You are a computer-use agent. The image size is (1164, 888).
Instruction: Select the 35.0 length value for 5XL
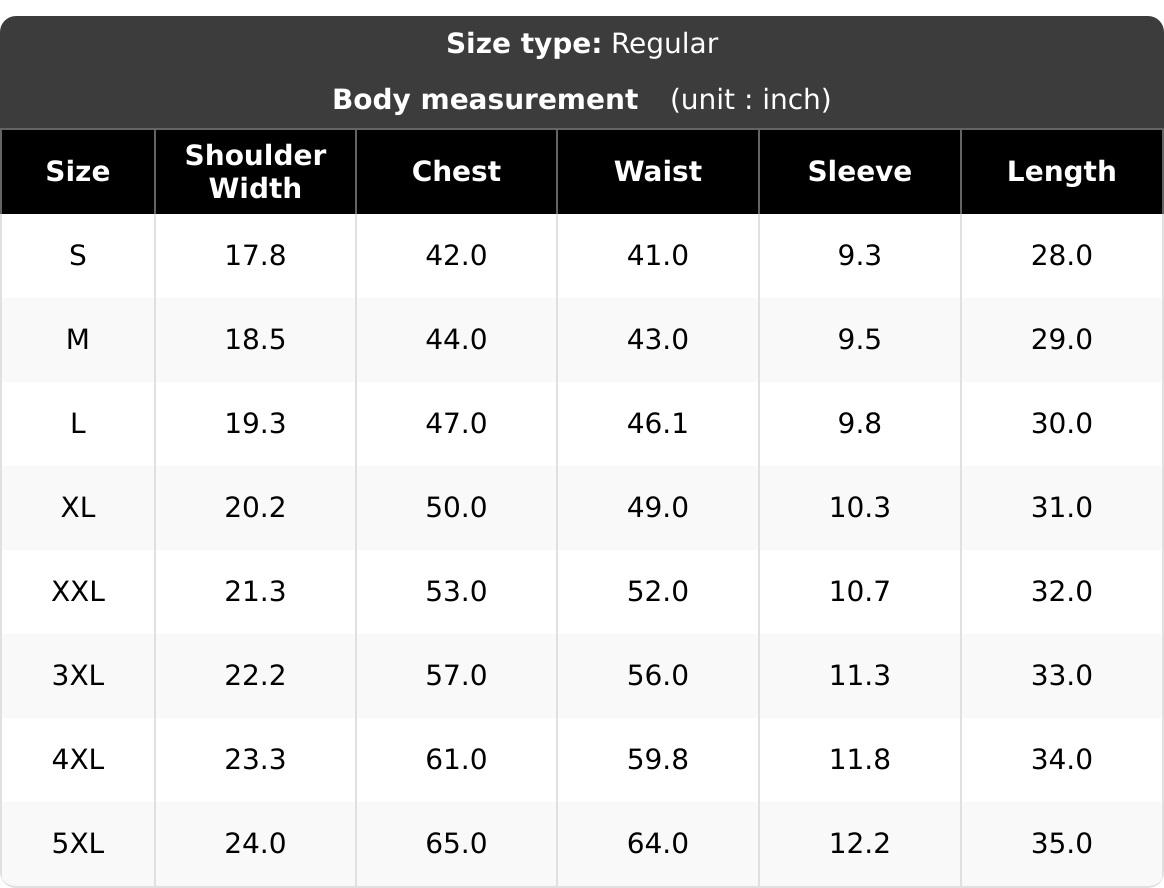tap(1062, 843)
